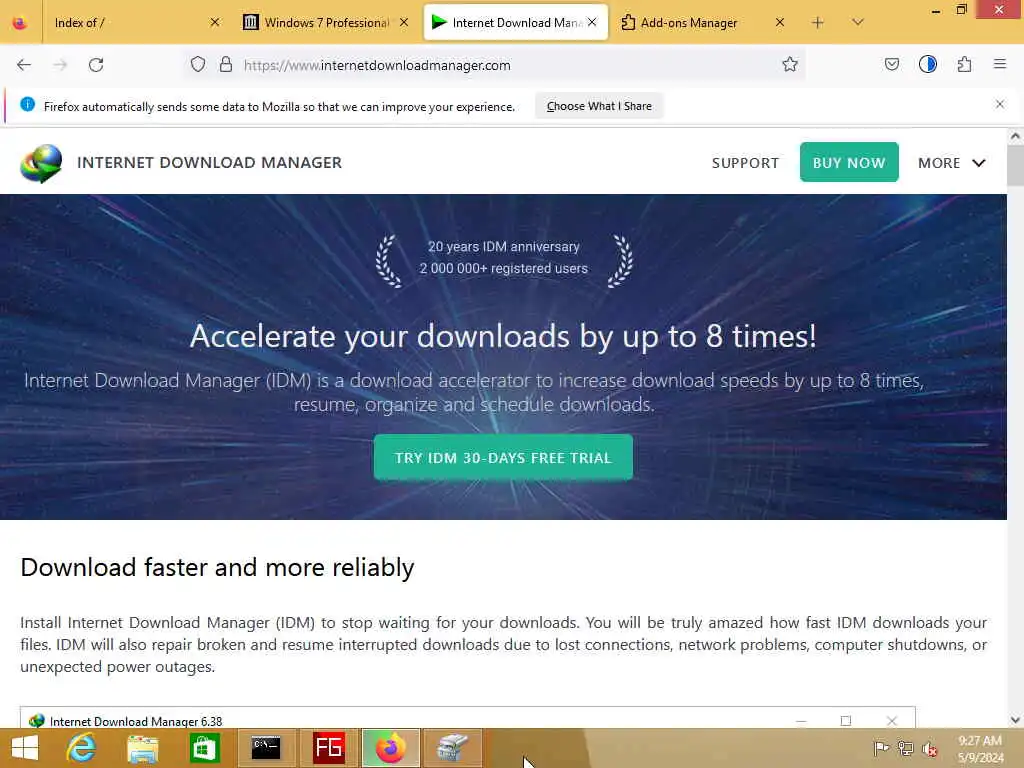Click the IDM globe logo
This screenshot has width=1024, height=768.
point(41,163)
